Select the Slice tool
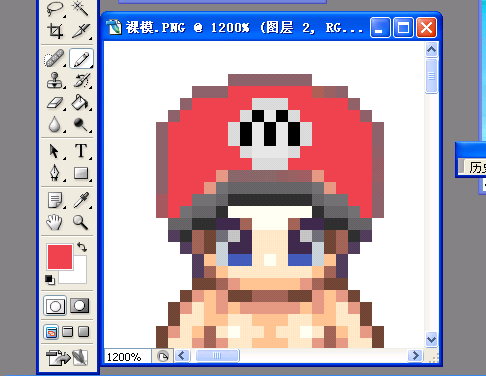This screenshot has width=486, height=376. pos(81,31)
